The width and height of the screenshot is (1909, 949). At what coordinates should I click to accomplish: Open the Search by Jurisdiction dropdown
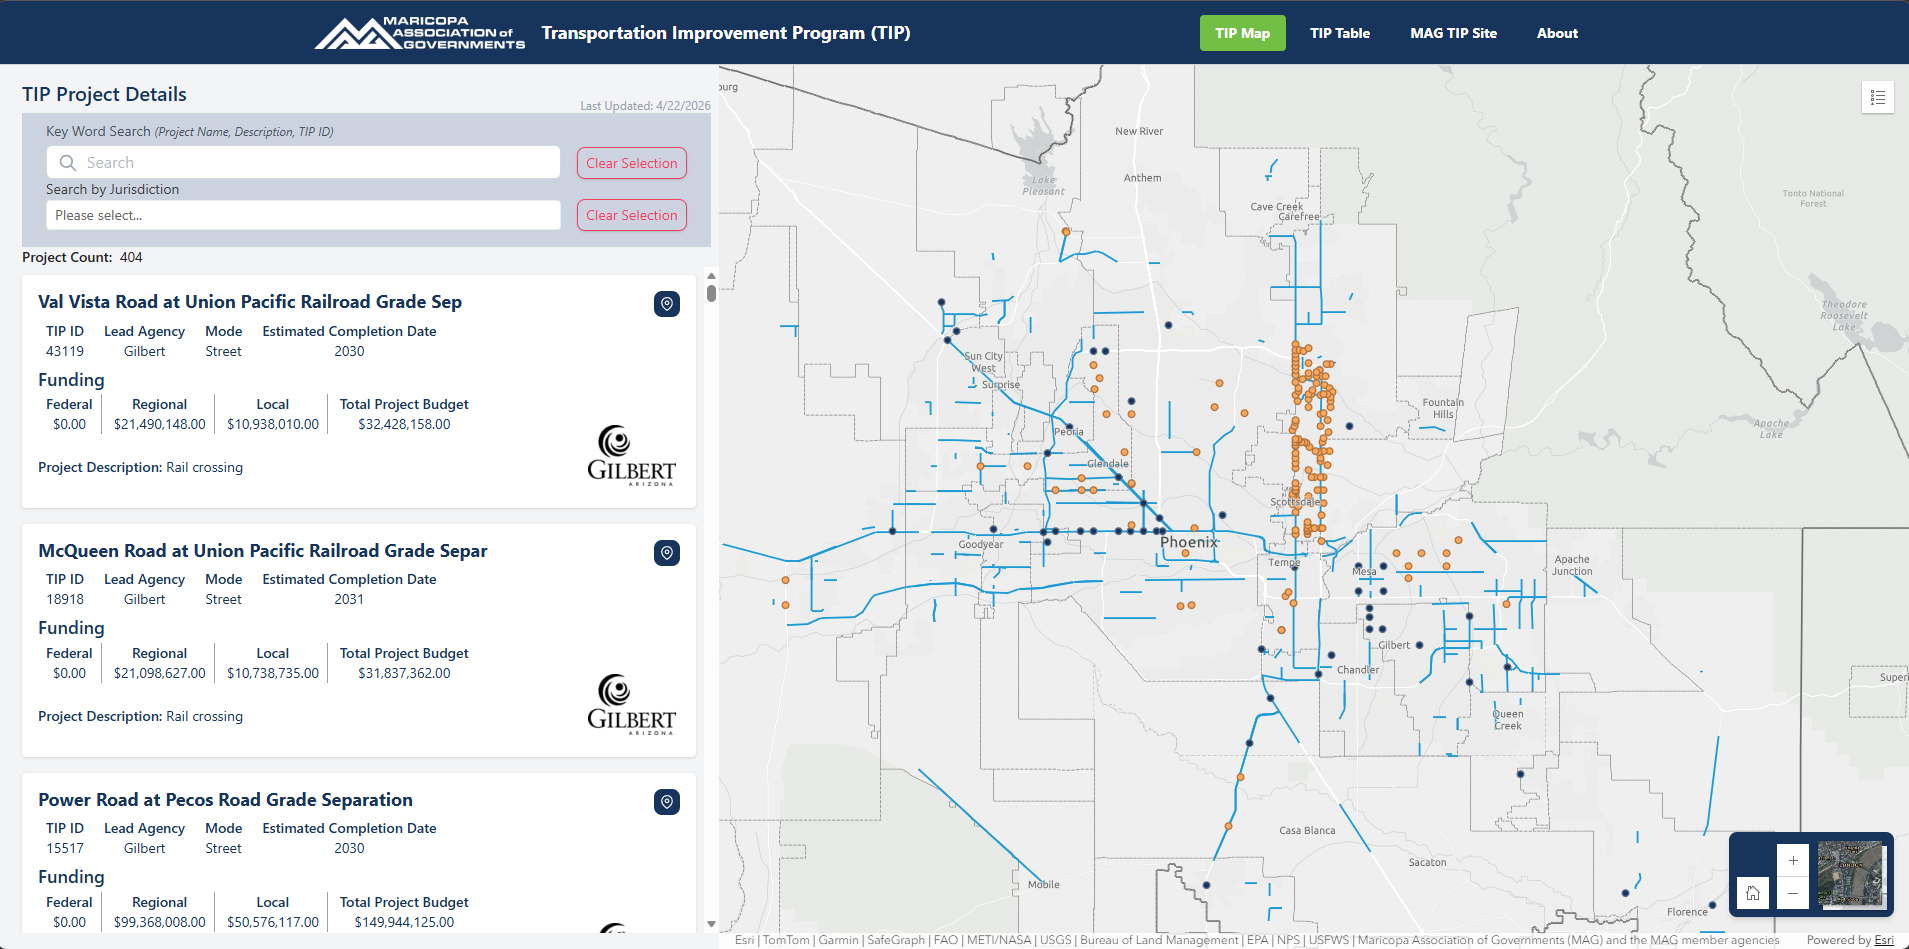click(x=303, y=215)
